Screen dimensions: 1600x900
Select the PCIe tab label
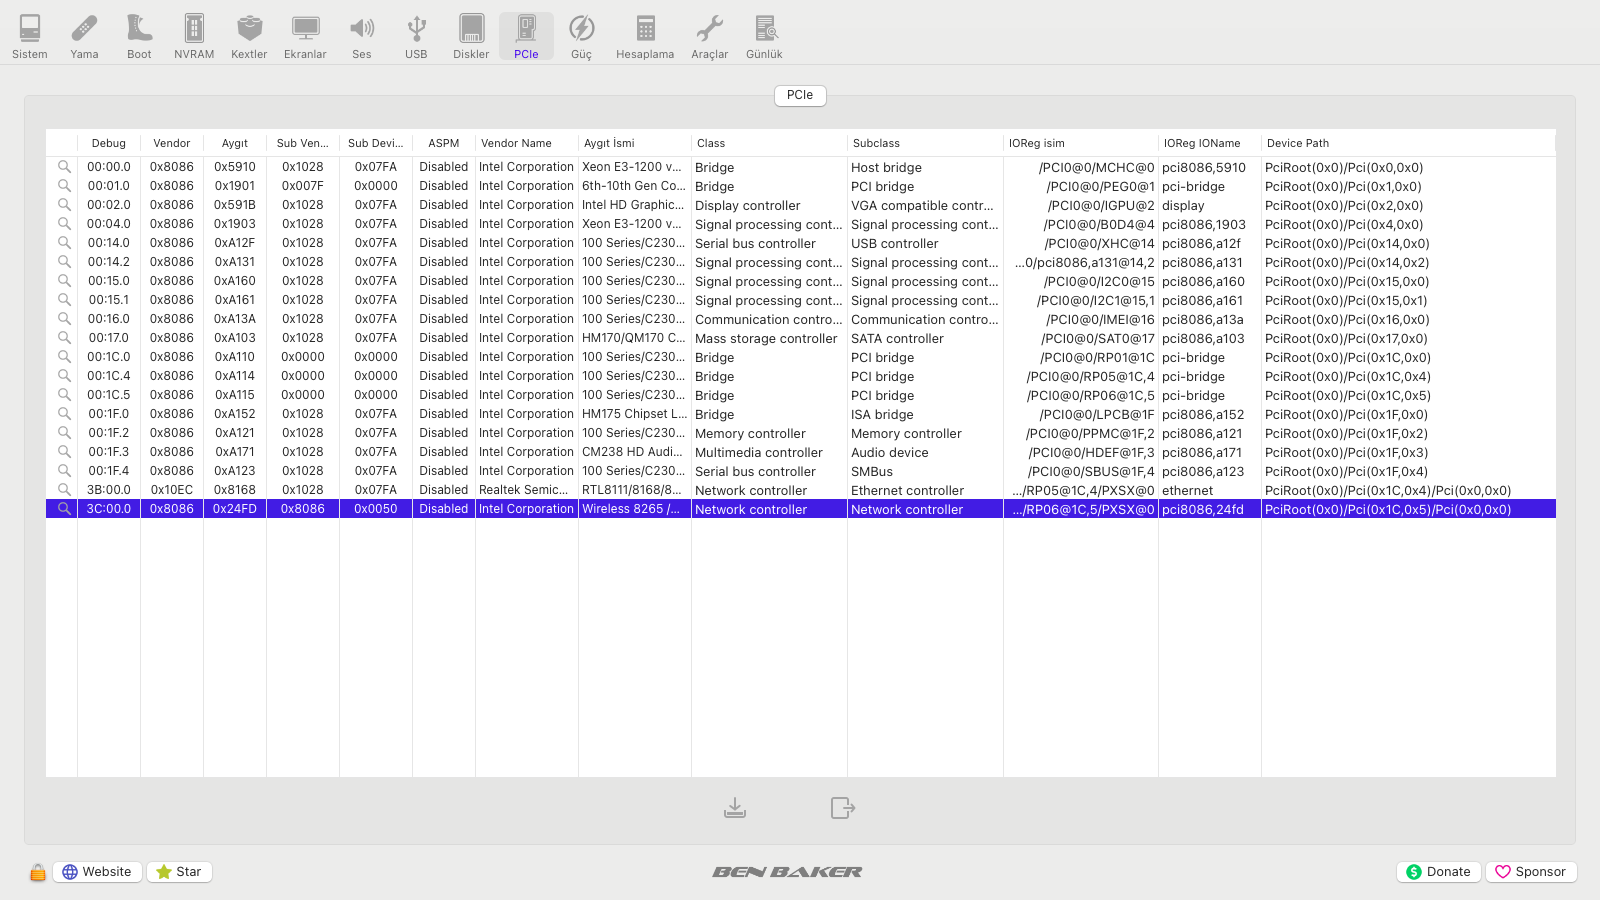point(799,95)
